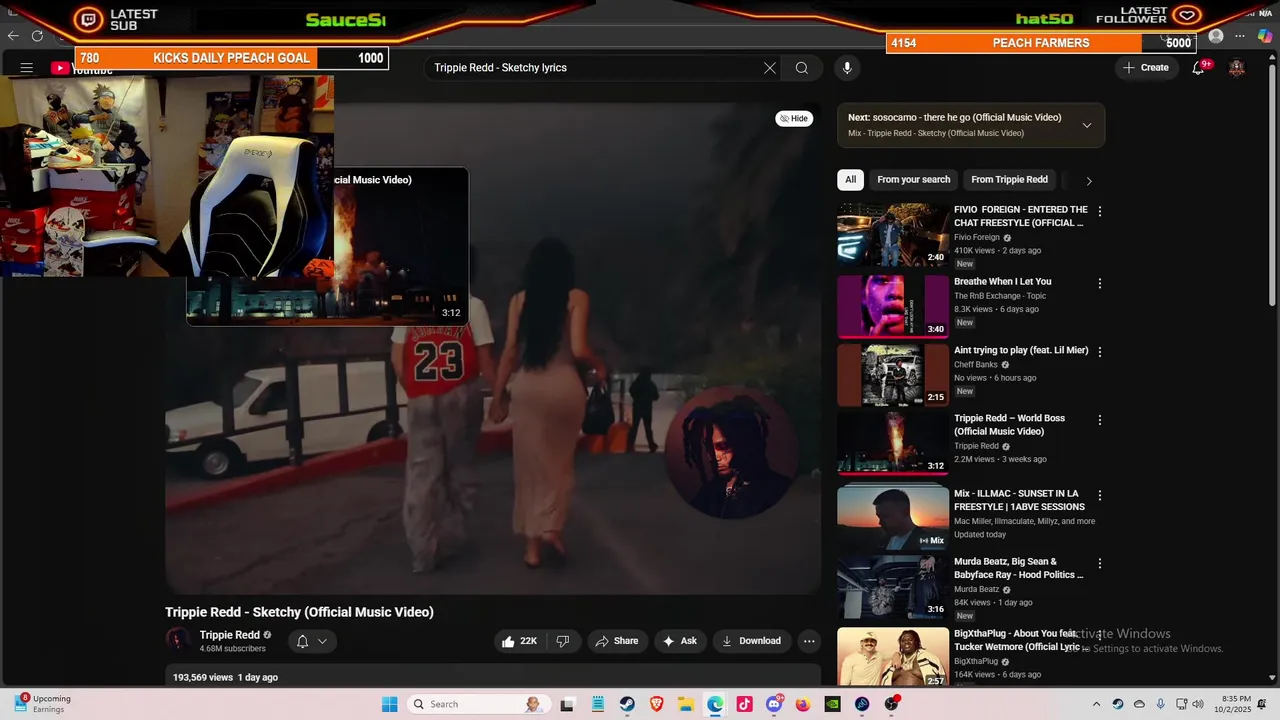Open volume control in system tray
Screen dimensions: 1280x720
point(1198,704)
